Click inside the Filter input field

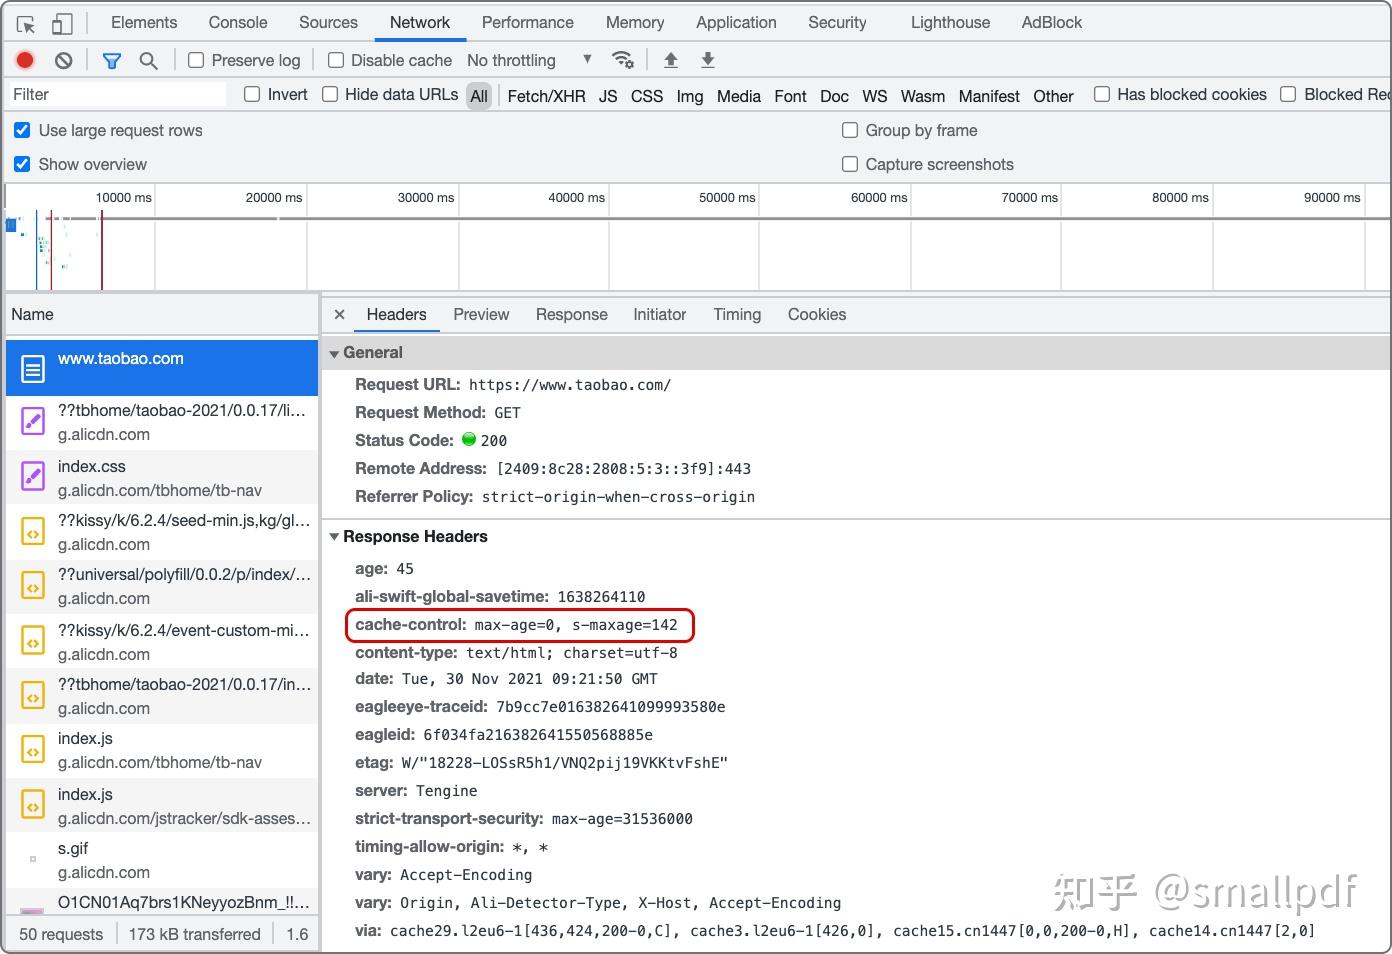(x=115, y=94)
